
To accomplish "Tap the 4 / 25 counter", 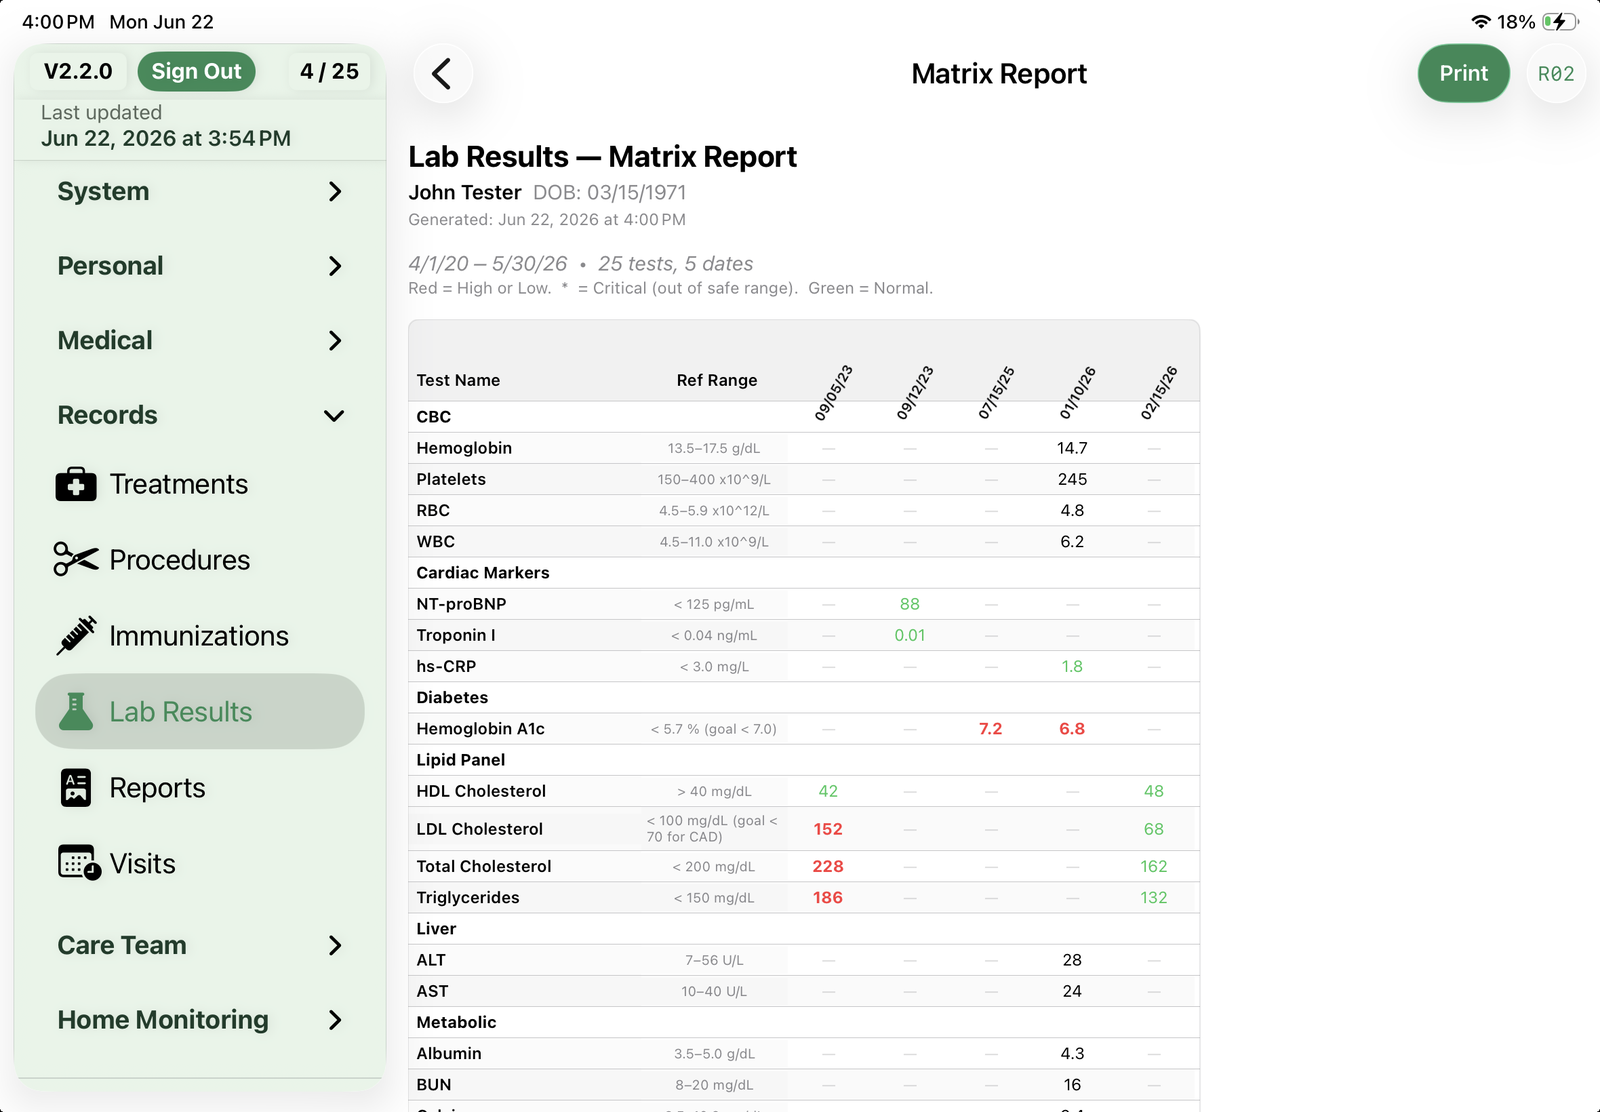I will 329,71.
